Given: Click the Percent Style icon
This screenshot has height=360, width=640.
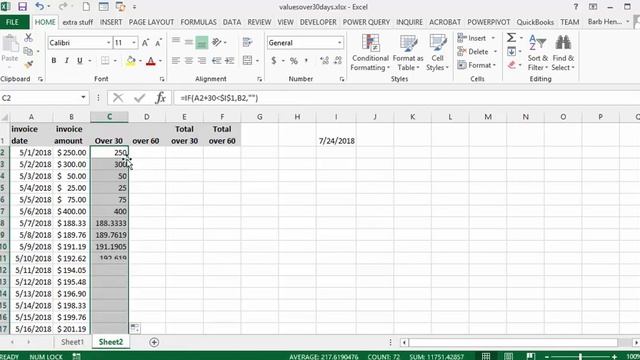Looking at the screenshot, I should (x=294, y=61).
